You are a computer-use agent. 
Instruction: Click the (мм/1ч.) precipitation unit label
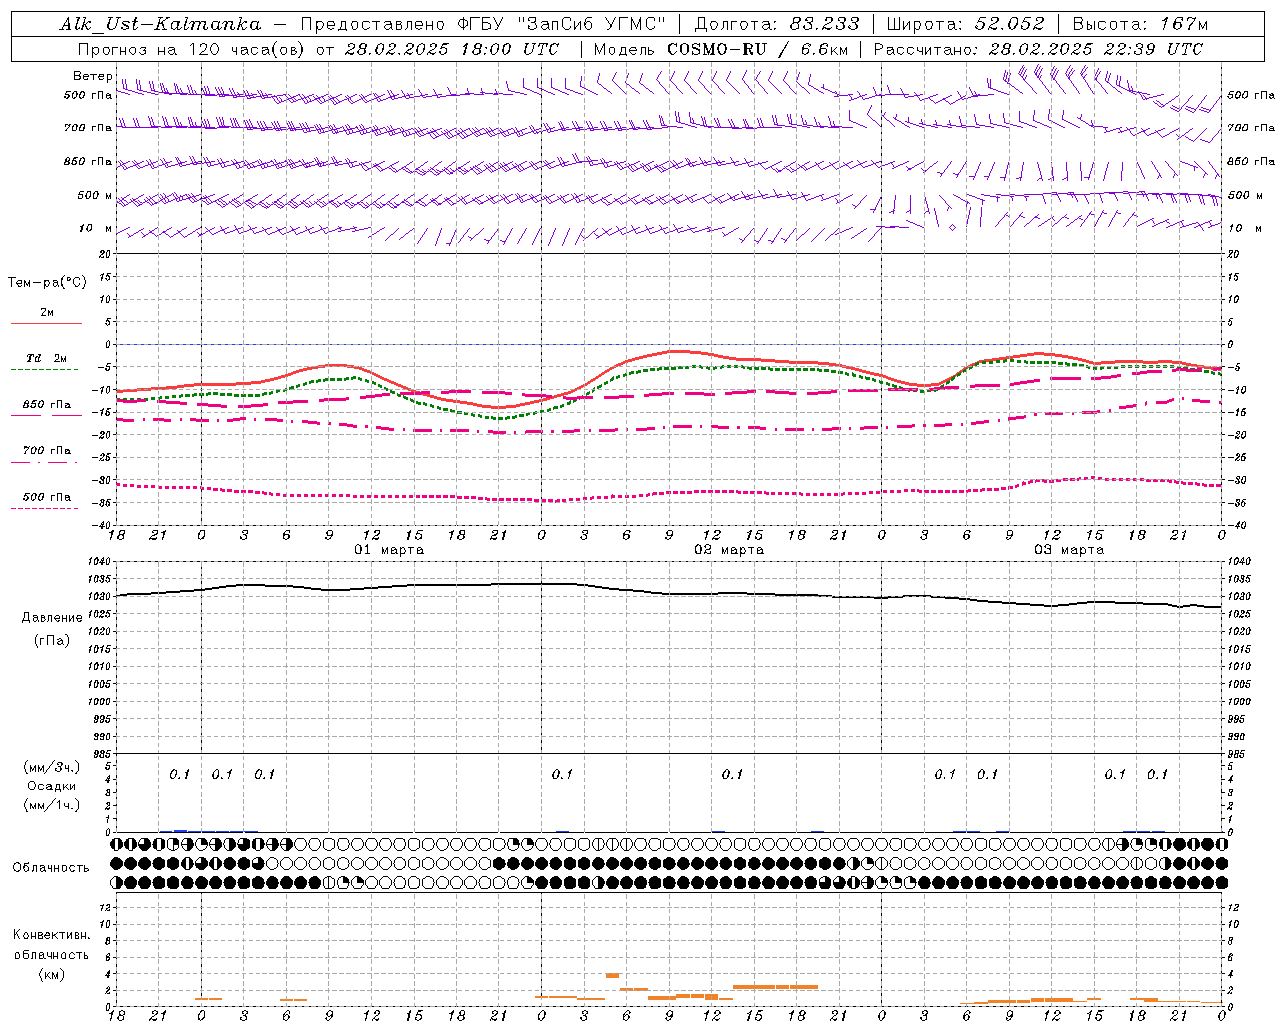click(52, 805)
